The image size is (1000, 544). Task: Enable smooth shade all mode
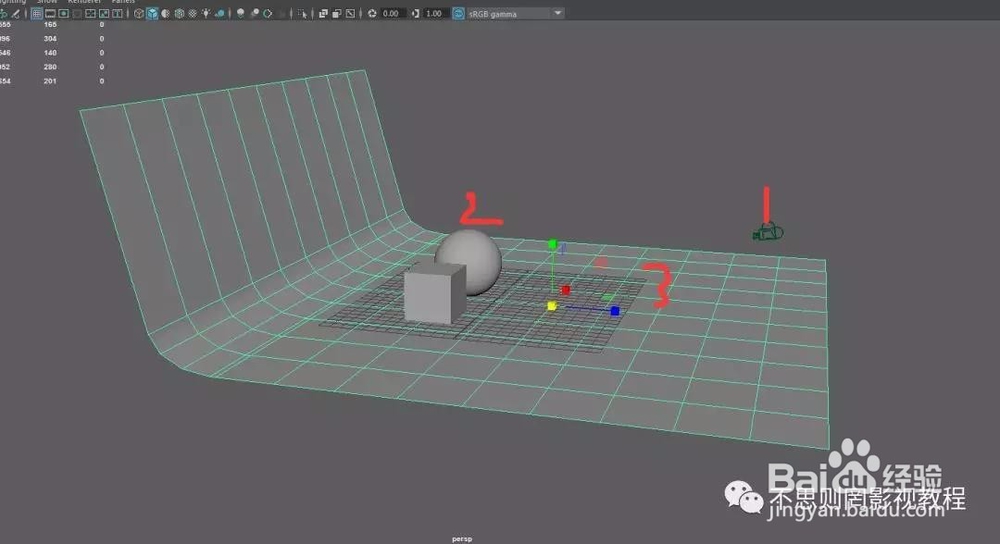pyautogui.click(x=152, y=13)
